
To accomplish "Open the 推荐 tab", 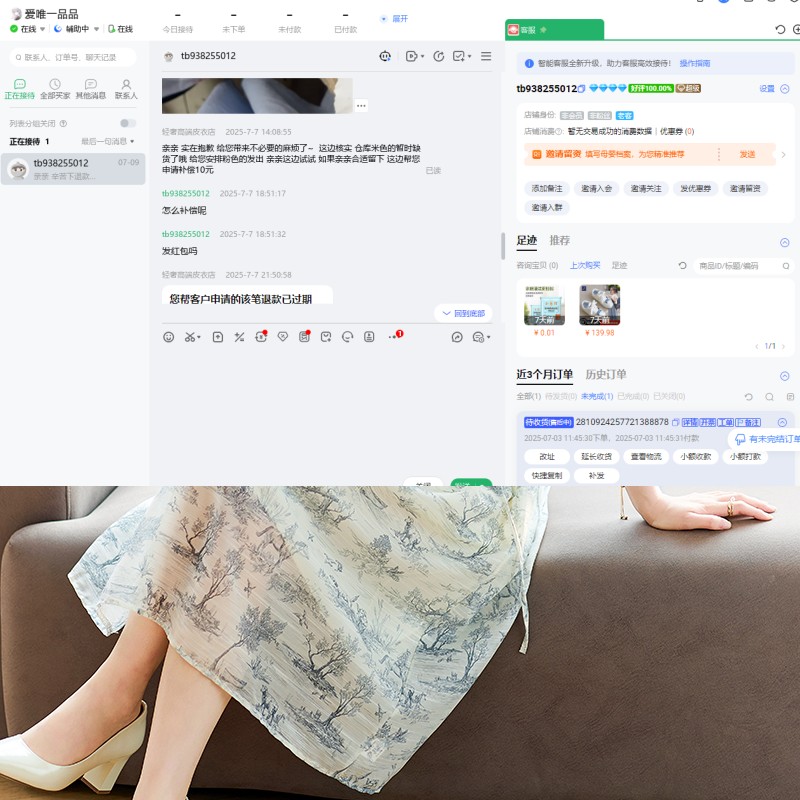I will (x=560, y=240).
